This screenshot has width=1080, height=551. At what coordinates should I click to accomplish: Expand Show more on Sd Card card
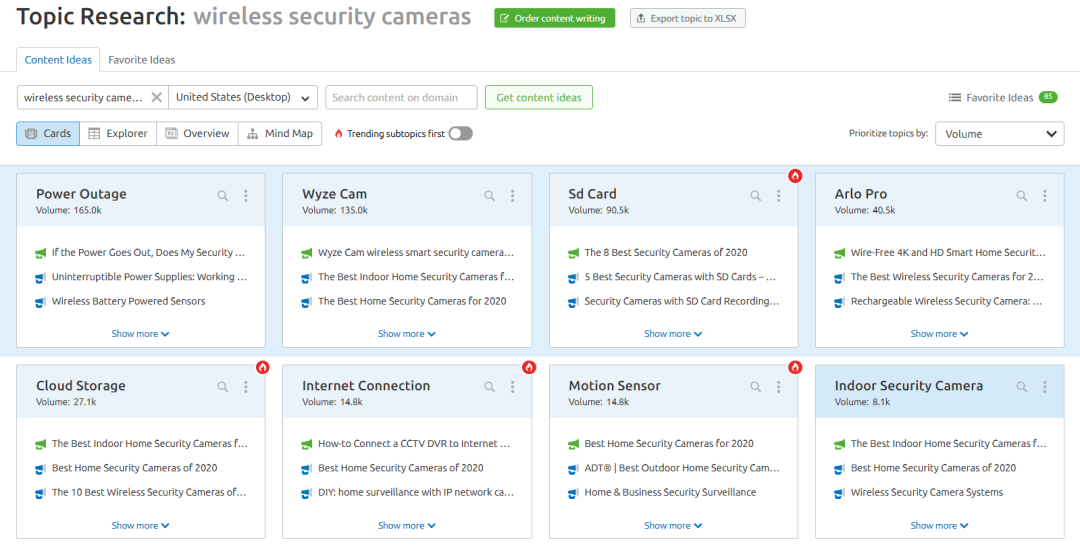coord(673,334)
